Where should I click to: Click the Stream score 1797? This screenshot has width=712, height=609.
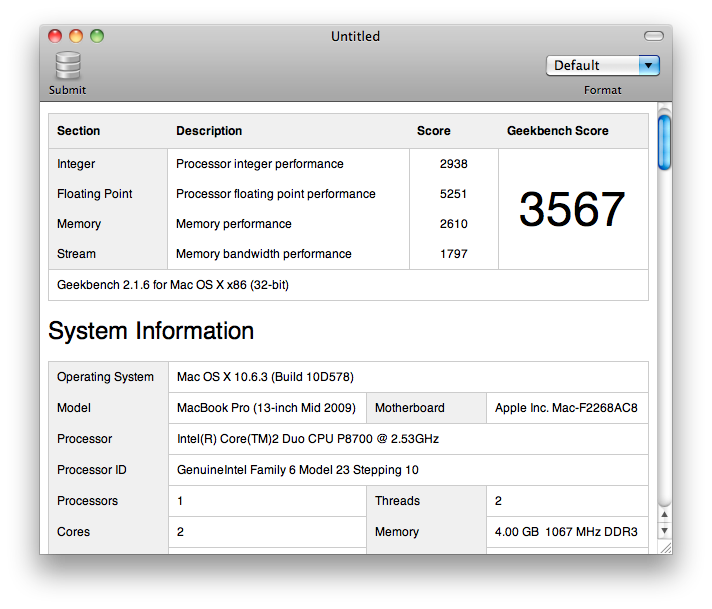[454, 254]
